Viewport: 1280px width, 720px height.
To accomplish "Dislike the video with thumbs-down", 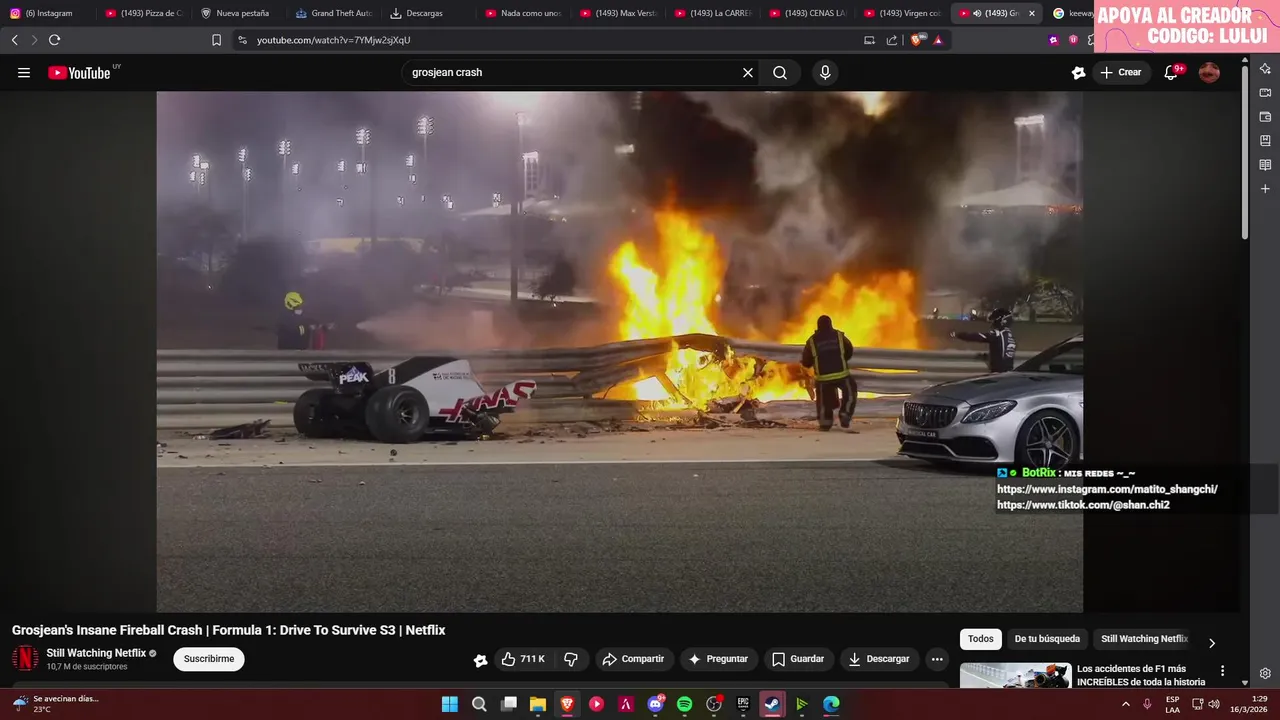I will 571,659.
